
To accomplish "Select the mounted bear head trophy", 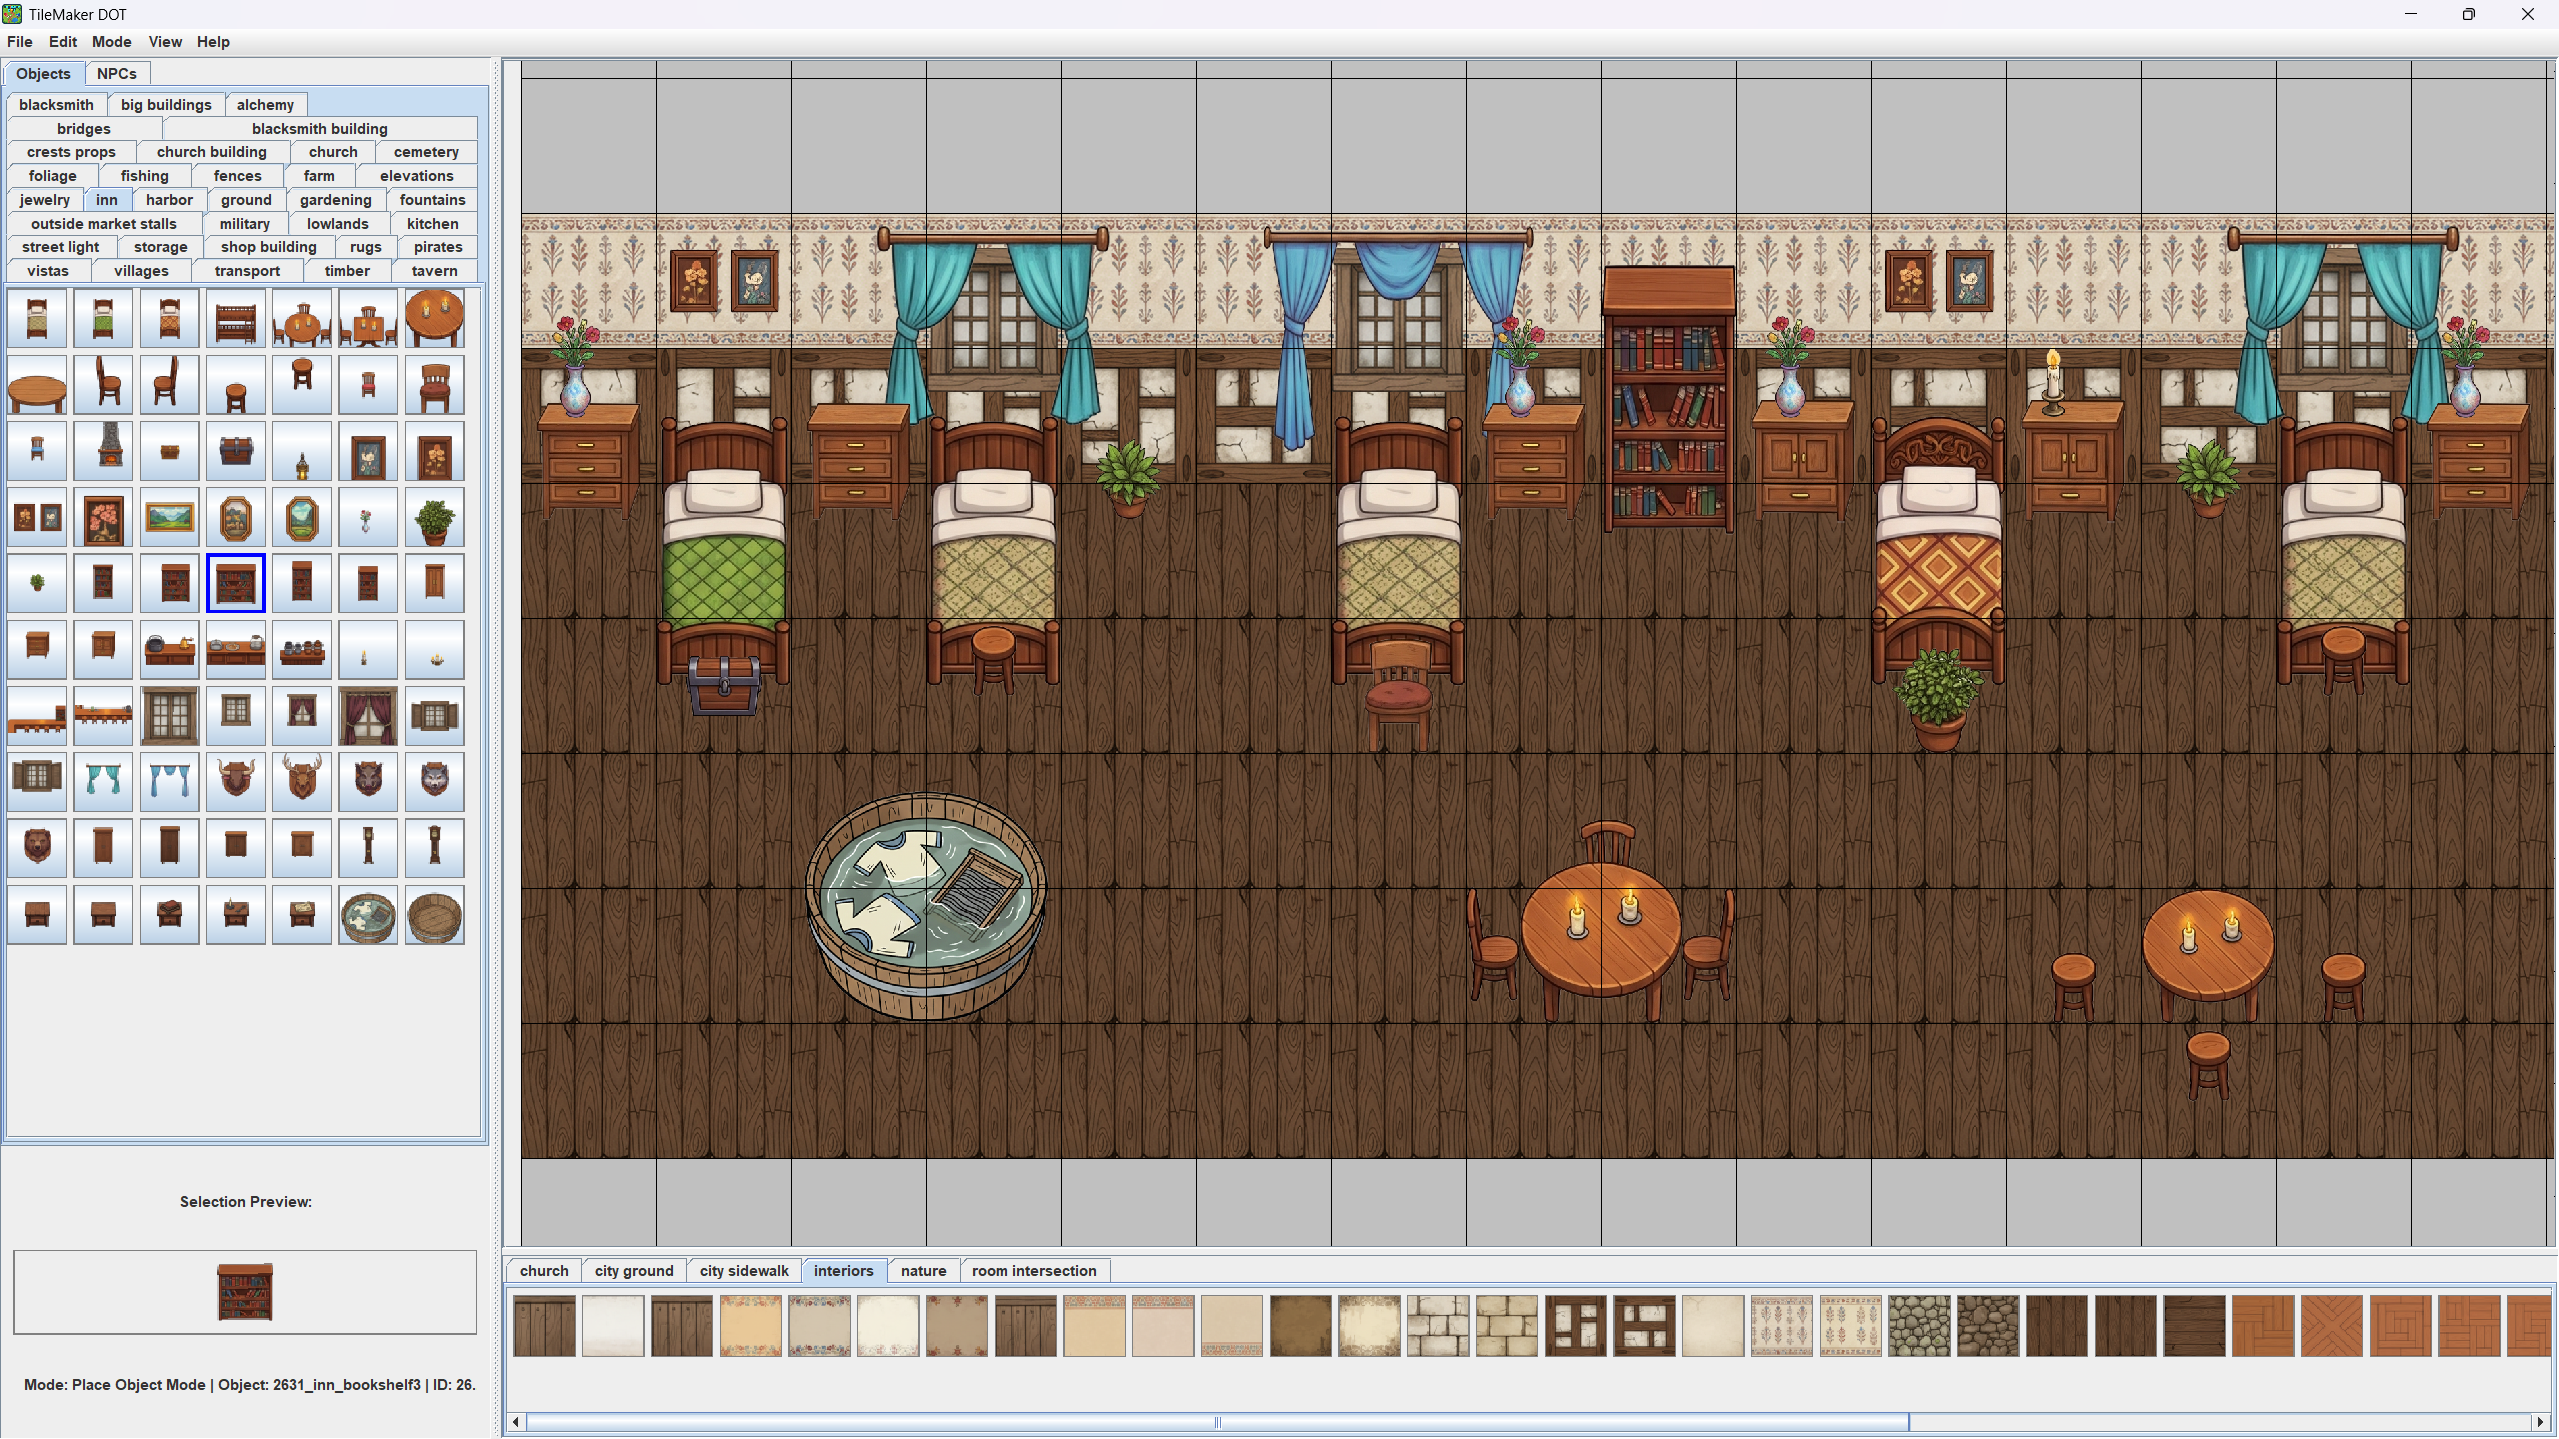I will pos(37,847).
